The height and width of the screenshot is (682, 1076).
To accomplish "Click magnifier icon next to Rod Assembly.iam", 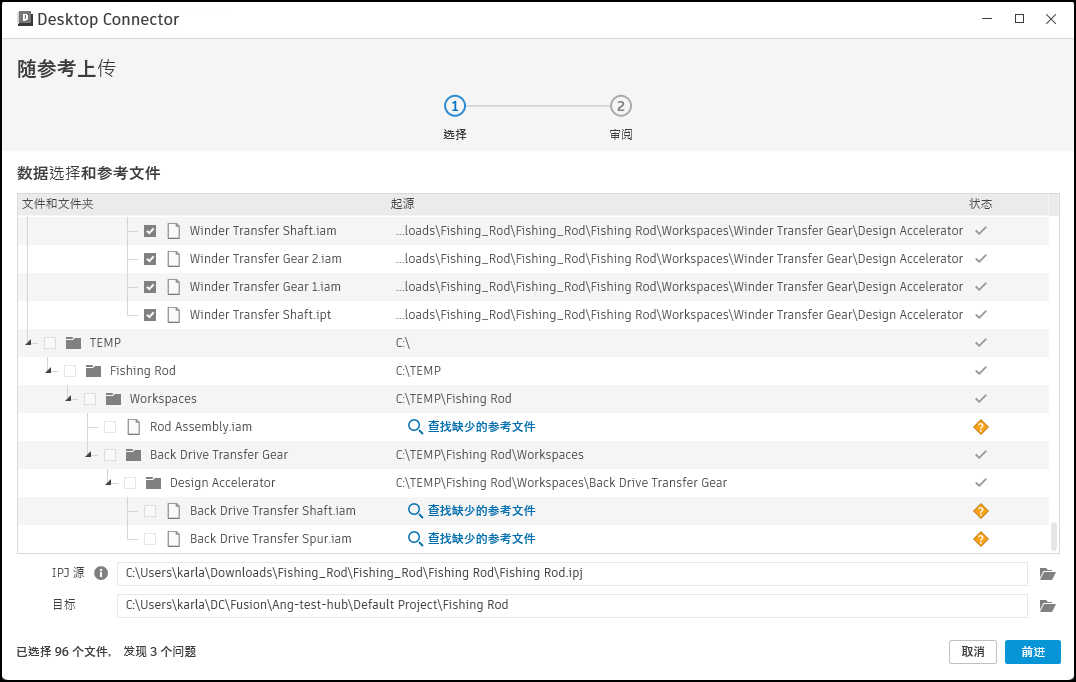I will coord(415,427).
